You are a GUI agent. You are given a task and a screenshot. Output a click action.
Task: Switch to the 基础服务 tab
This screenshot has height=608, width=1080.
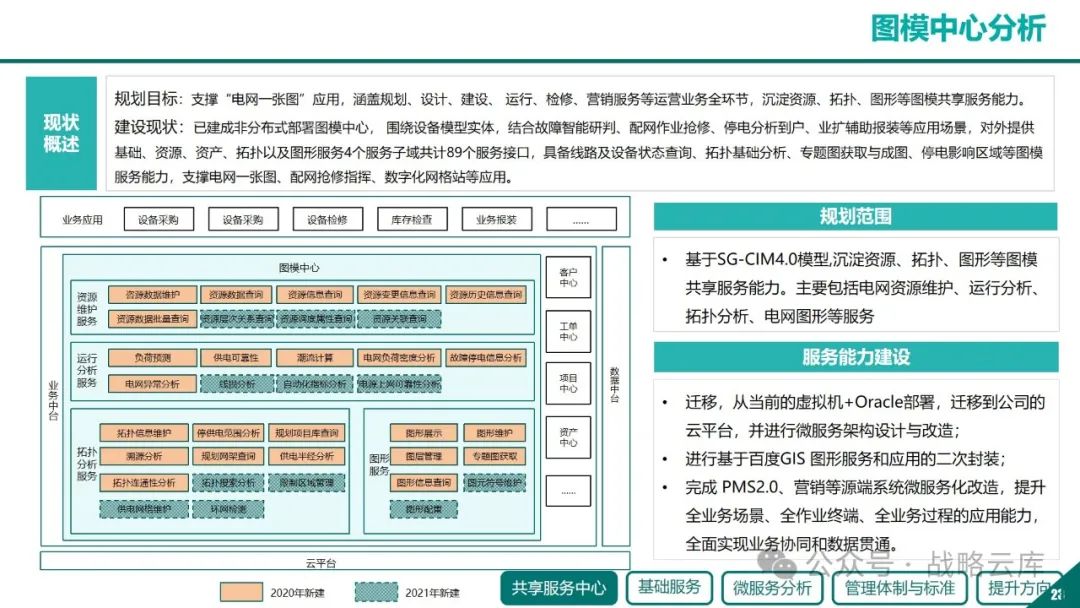[x=669, y=587]
